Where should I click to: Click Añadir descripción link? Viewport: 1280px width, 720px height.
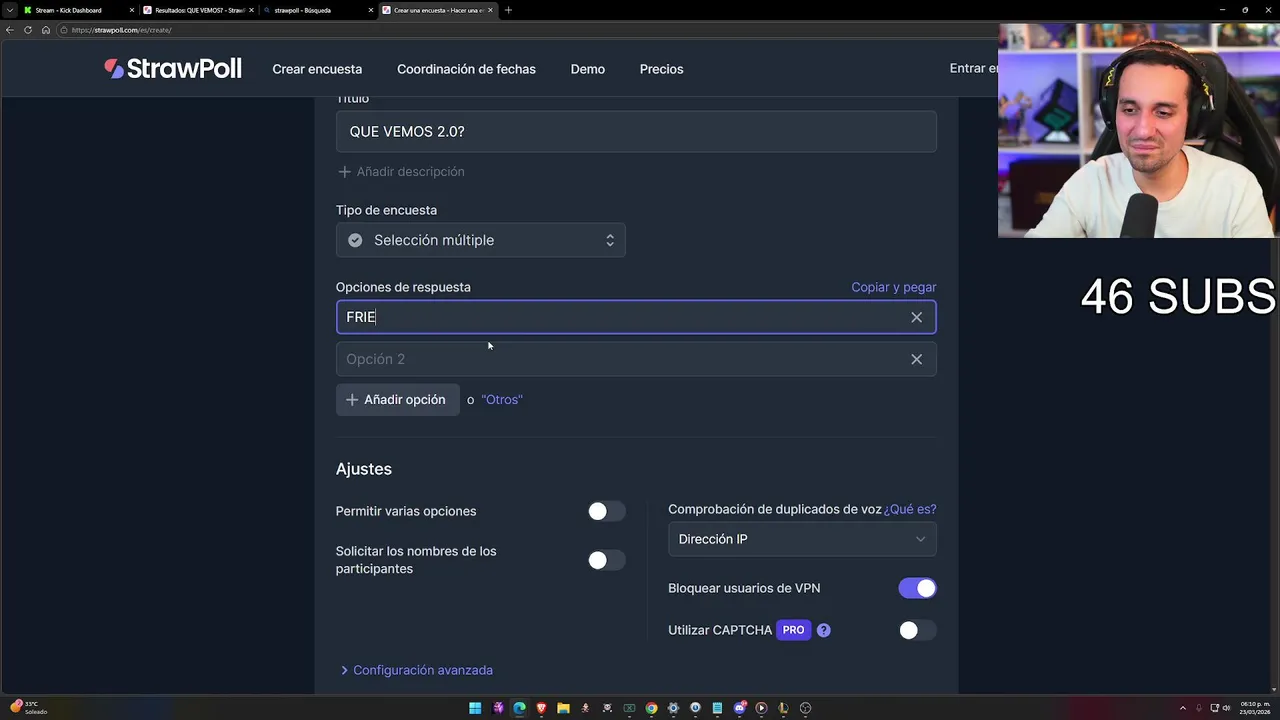pos(401,172)
